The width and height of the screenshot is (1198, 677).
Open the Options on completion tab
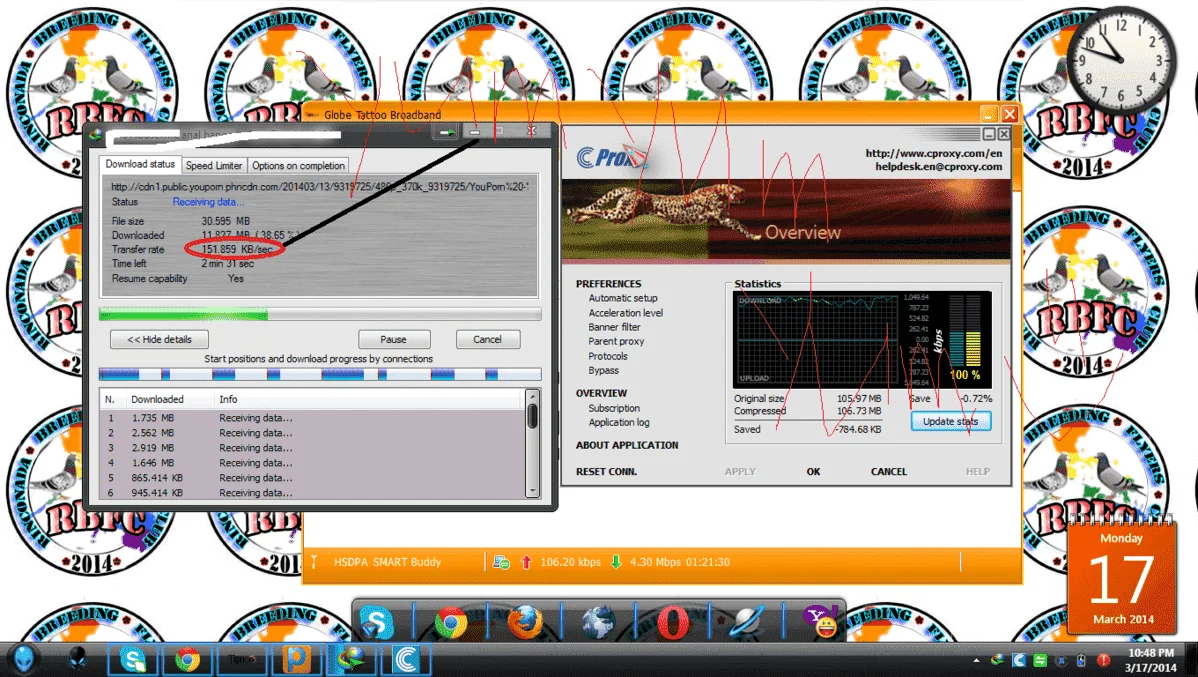click(298, 165)
